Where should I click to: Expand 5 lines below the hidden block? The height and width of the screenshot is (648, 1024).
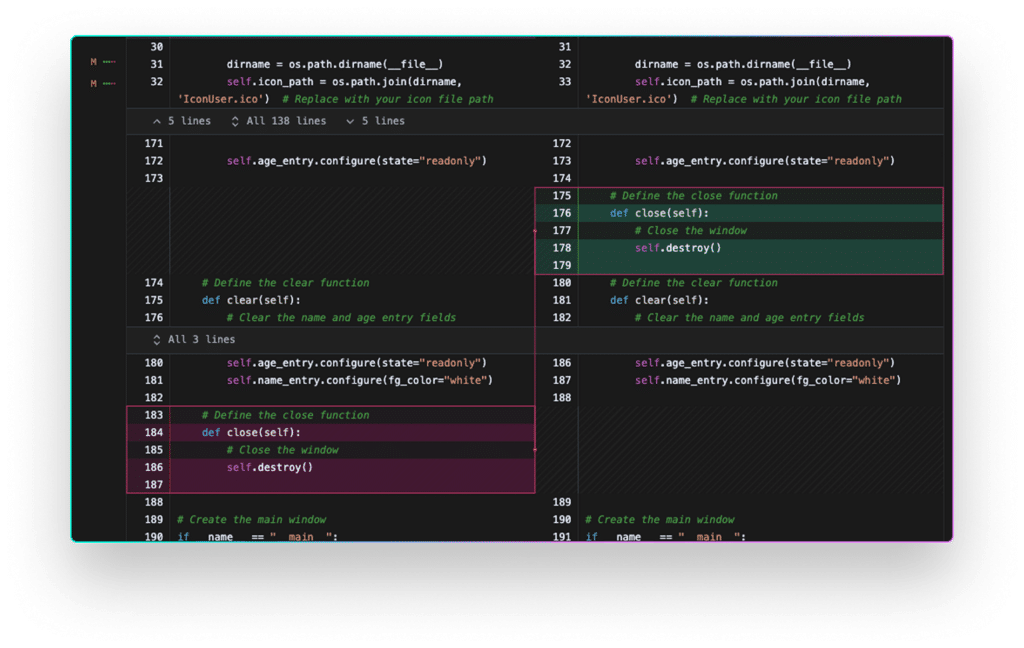tap(376, 121)
